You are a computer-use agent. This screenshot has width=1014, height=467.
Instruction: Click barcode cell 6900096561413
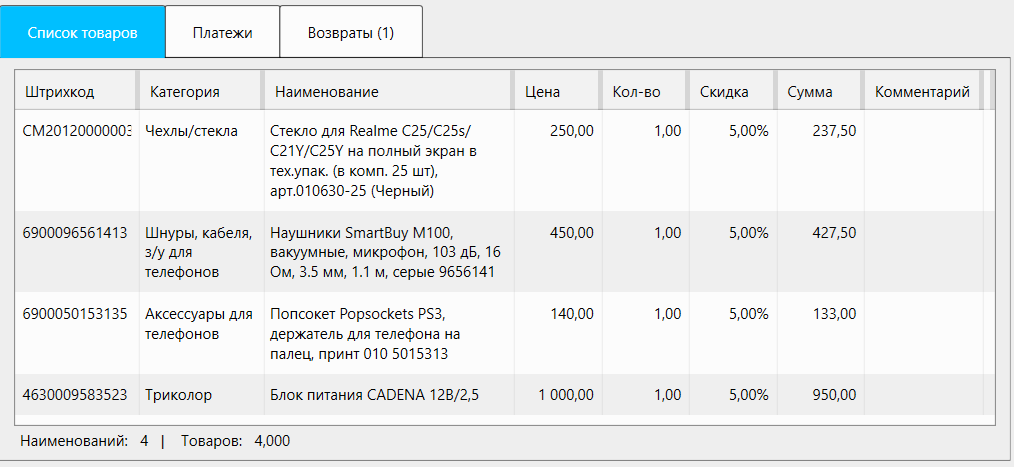[x=75, y=233]
